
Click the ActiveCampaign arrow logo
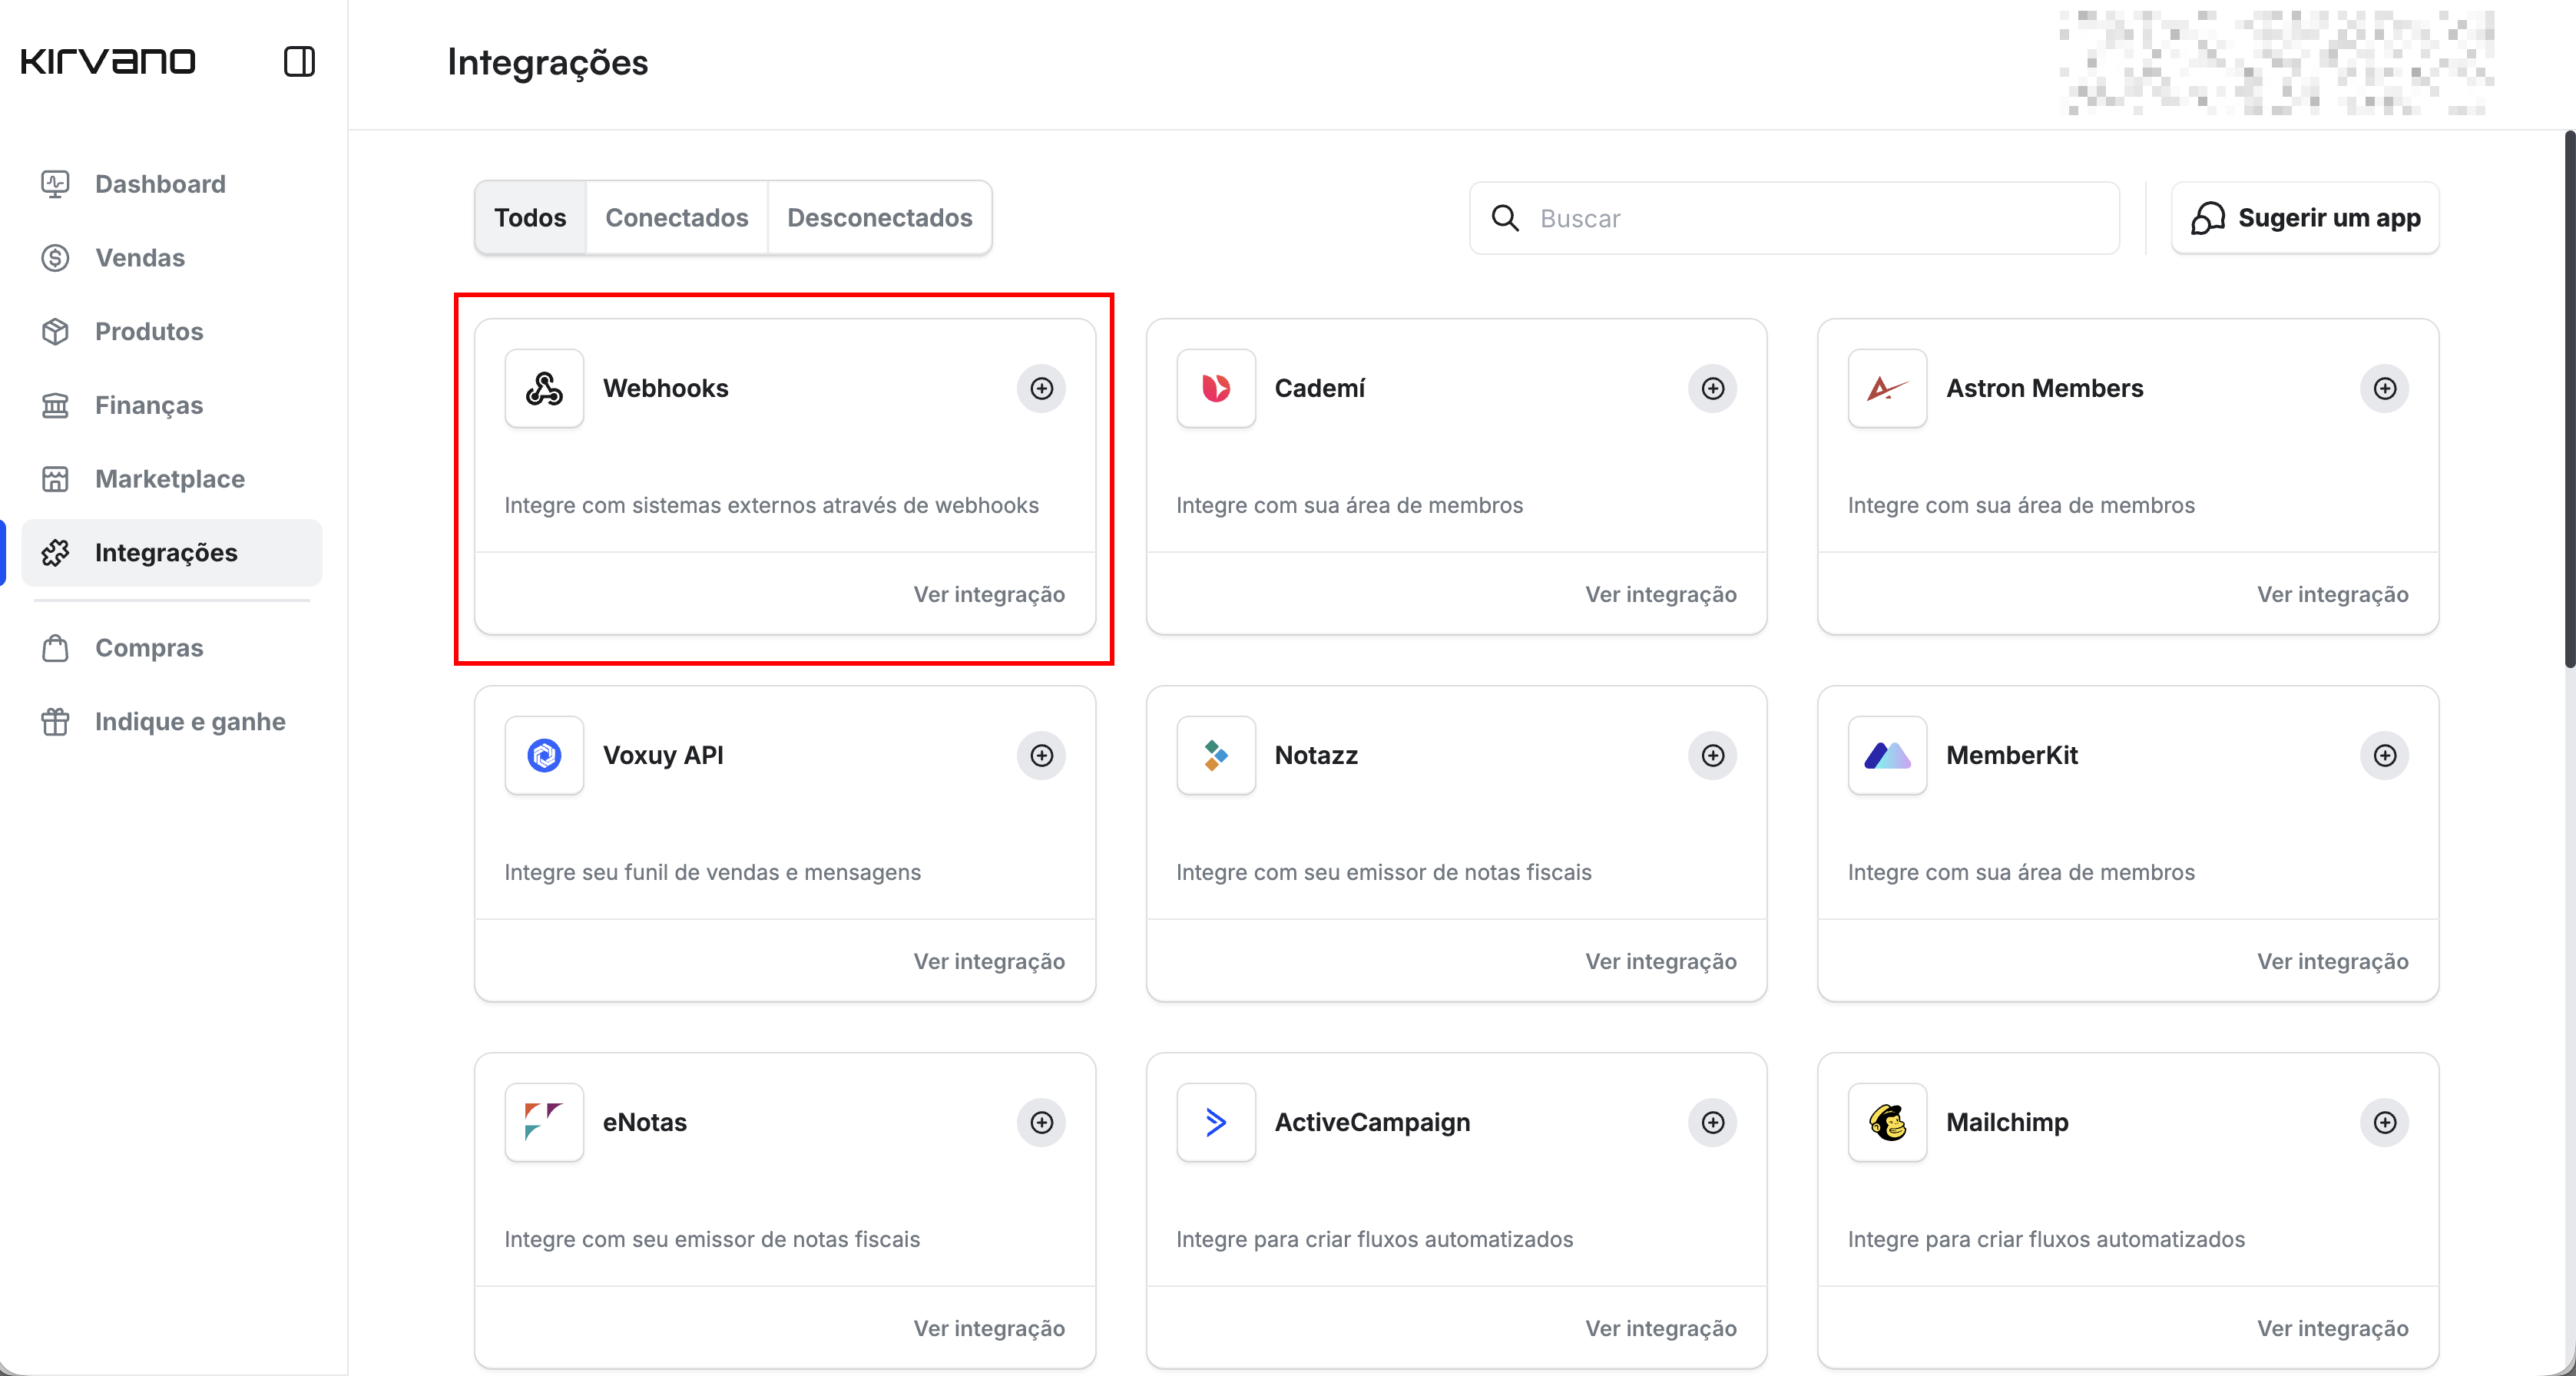pos(1215,1122)
